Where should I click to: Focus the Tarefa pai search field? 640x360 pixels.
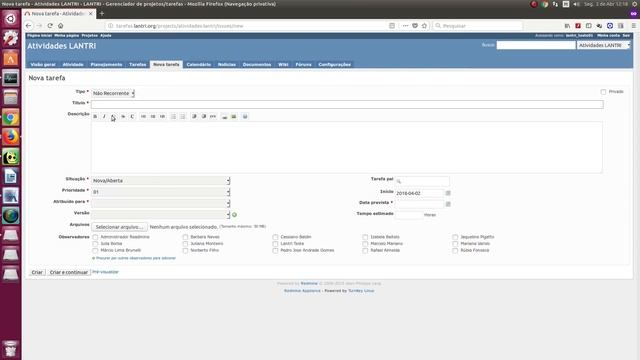pos(422,181)
